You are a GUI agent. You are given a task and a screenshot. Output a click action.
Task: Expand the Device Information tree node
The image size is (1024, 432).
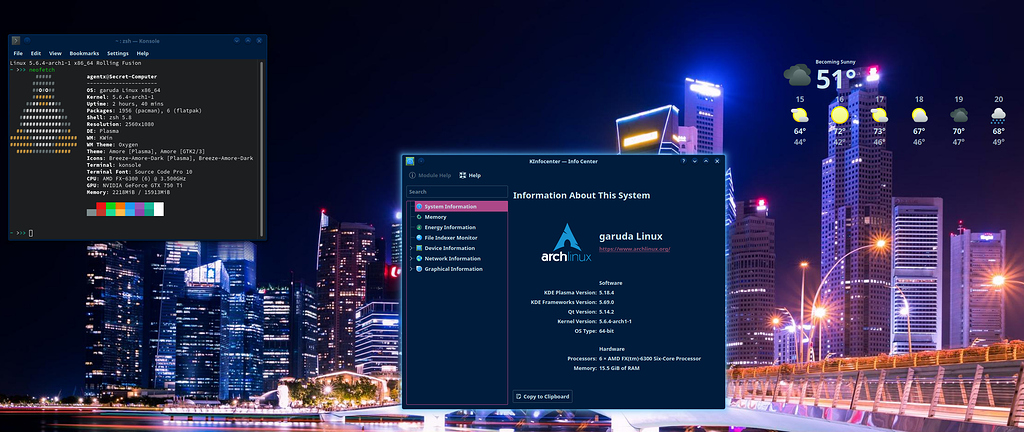(x=411, y=248)
